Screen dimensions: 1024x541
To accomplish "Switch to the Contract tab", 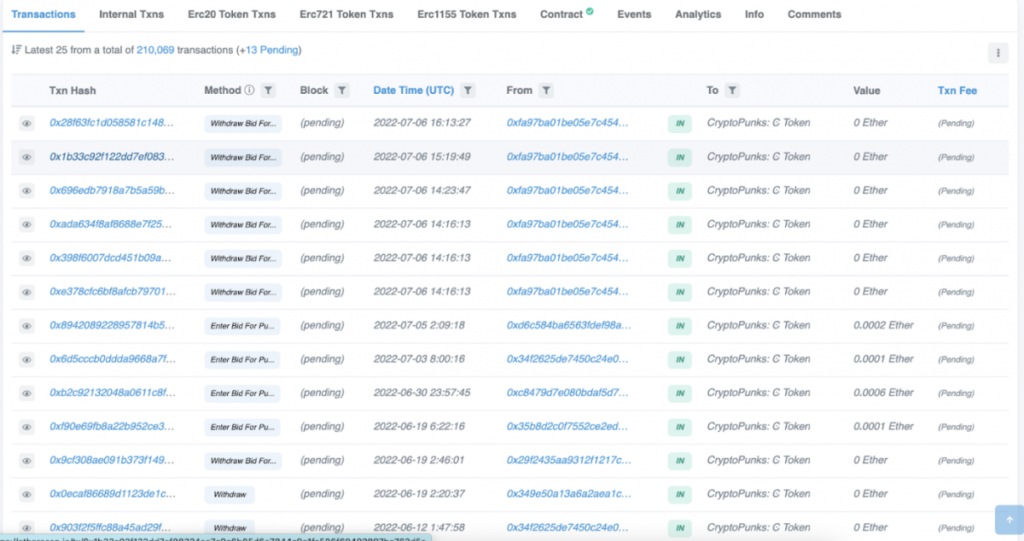I will click(561, 14).
